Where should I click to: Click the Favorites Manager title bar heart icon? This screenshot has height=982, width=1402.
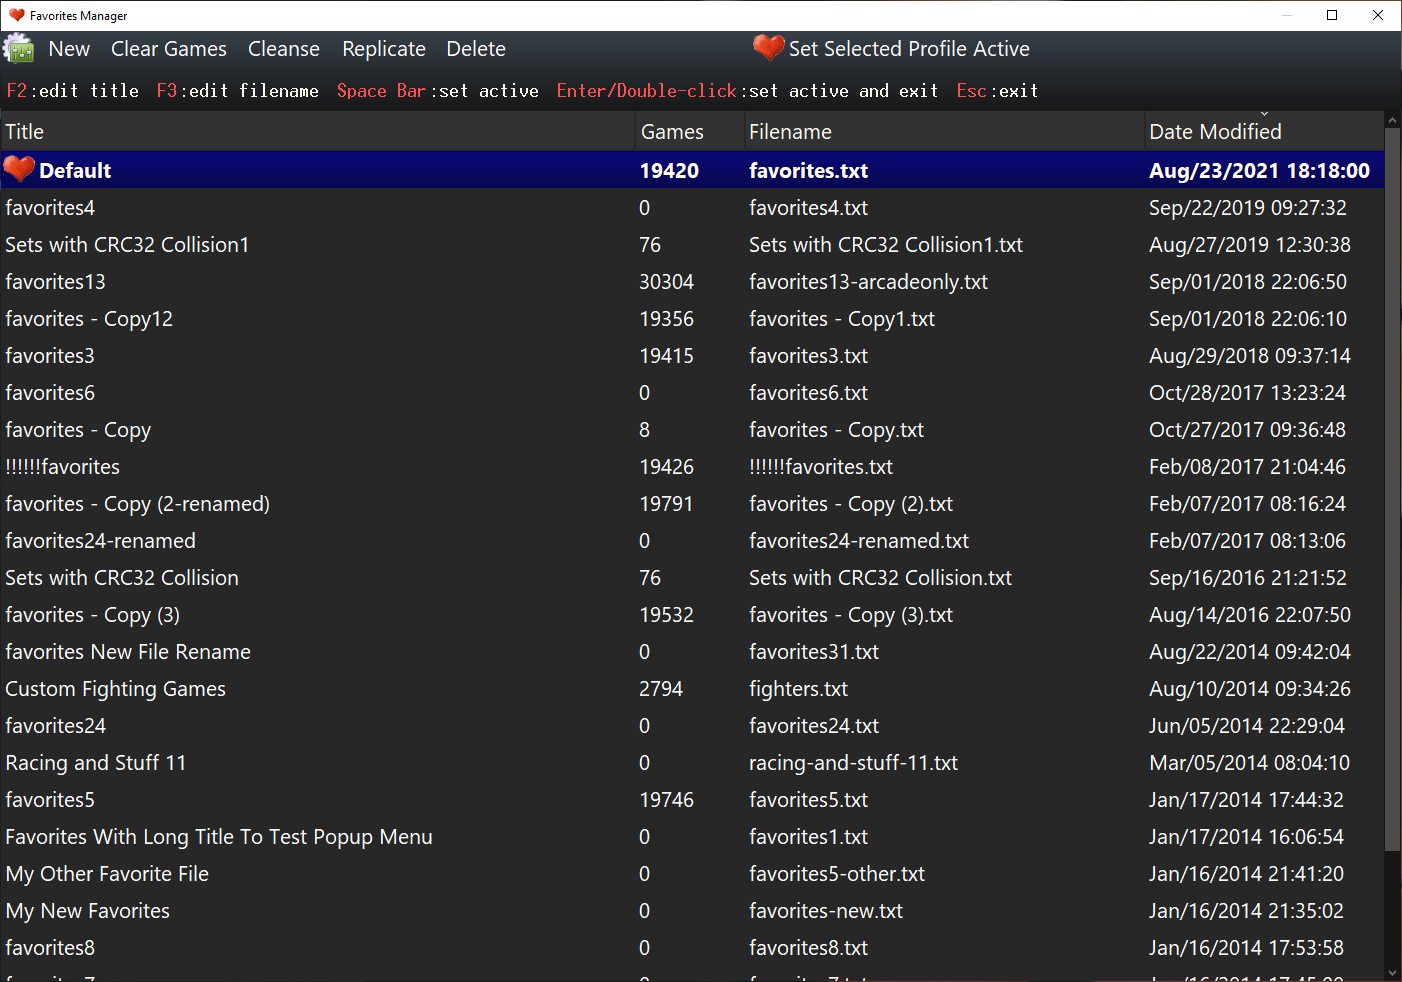pyautogui.click(x=16, y=15)
